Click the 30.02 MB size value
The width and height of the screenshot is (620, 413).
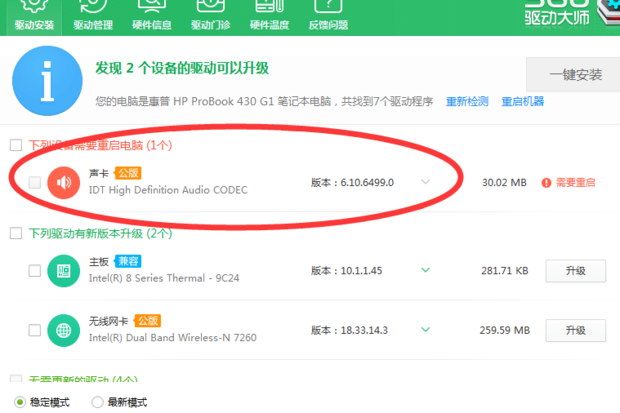pos(504,183)
